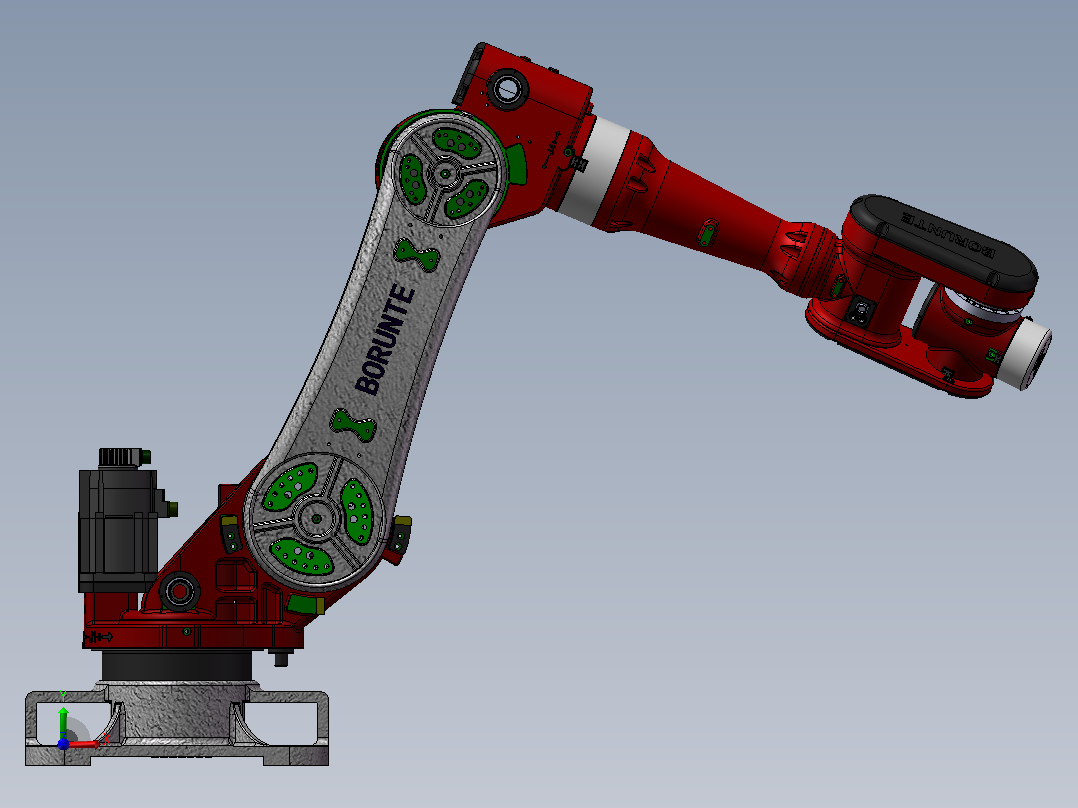Viewport: 1078px width, 808px height.
Task: Select the white ring on the red forearm
Action: coord(594,171)
